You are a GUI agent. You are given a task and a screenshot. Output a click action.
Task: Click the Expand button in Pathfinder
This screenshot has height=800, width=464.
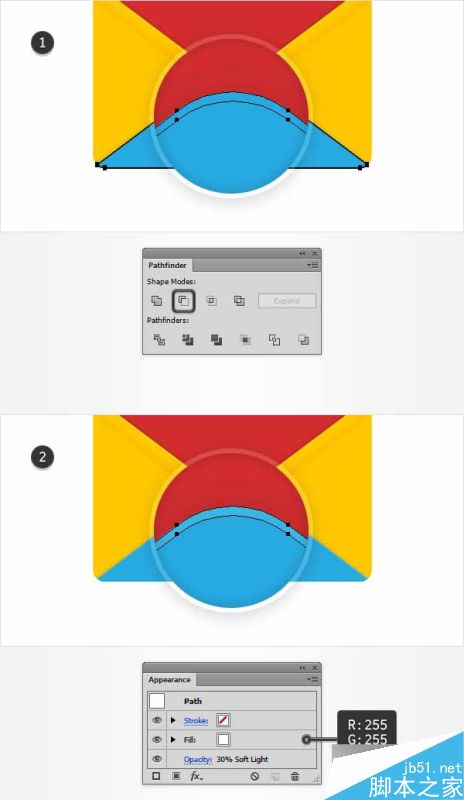click(287, 301)
